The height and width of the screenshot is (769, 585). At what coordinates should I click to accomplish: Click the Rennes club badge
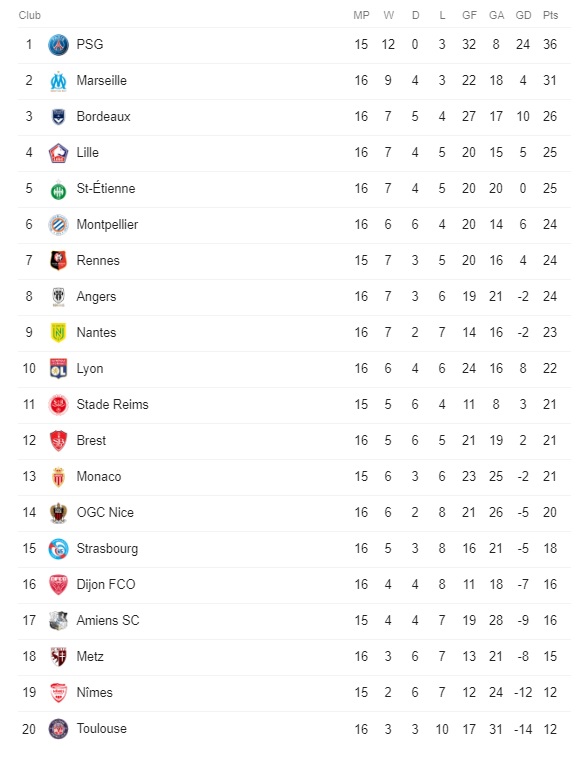click(x=58, y=260)
